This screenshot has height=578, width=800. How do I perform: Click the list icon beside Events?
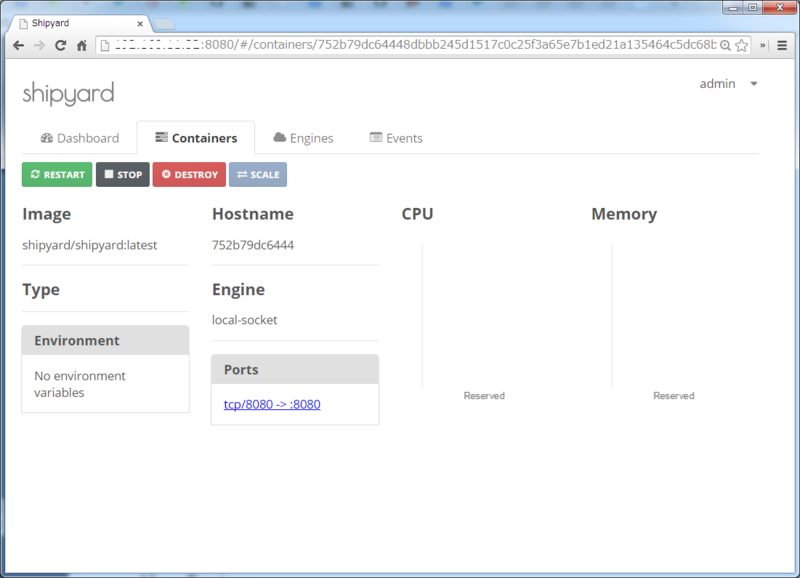pos(376,138)
